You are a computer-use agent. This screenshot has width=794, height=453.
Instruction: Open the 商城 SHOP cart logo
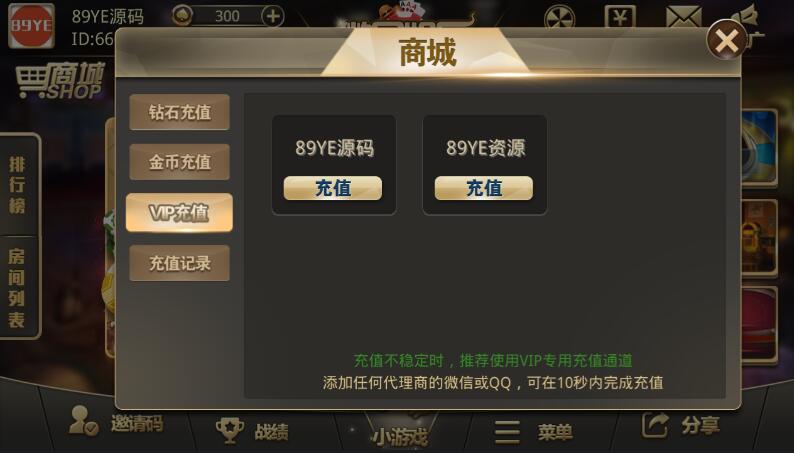(60, 80)
